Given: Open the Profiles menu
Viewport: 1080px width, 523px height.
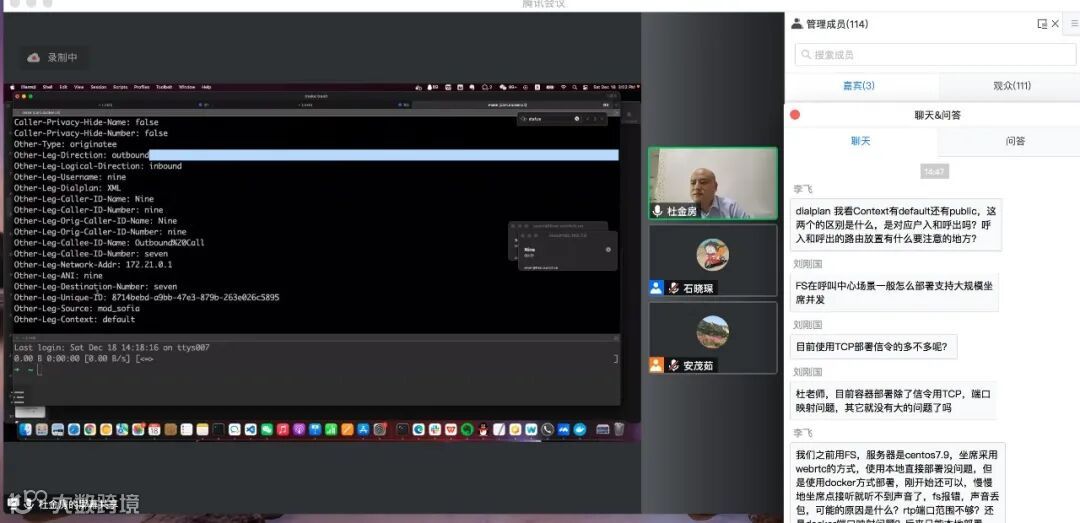Looking at the screenshot, I should (x=141, y=88).
